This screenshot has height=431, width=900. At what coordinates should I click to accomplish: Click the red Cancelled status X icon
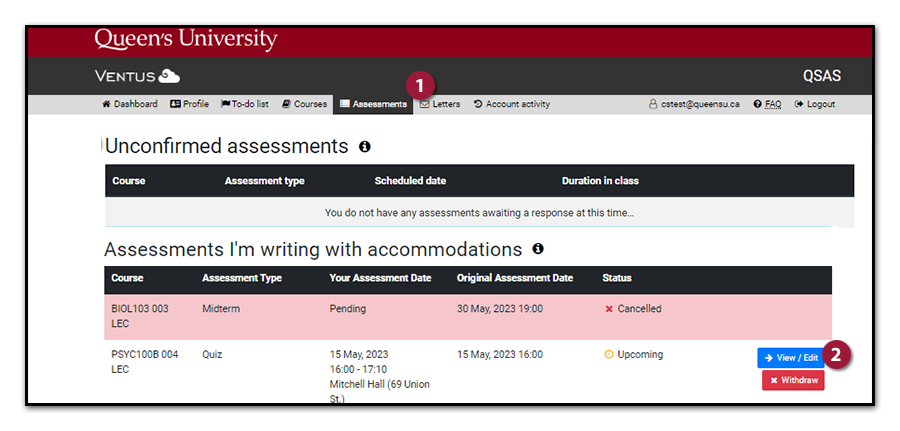[608, 309]
